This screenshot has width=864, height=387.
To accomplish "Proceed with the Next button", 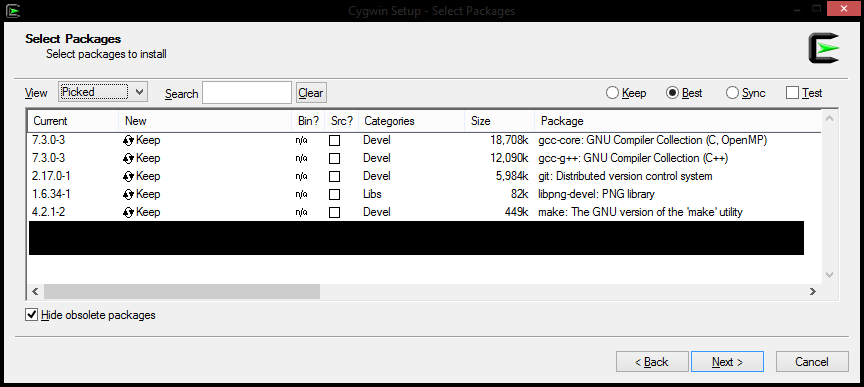I will 727,362.
